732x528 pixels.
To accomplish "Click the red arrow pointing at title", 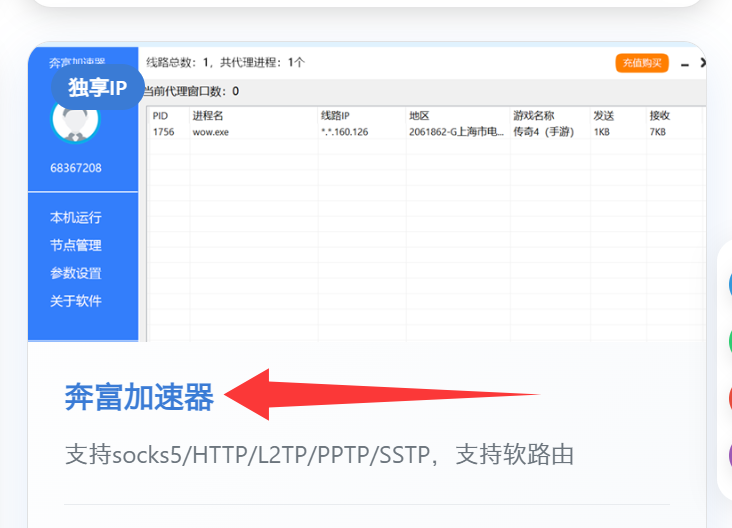I will click(380, 395).
